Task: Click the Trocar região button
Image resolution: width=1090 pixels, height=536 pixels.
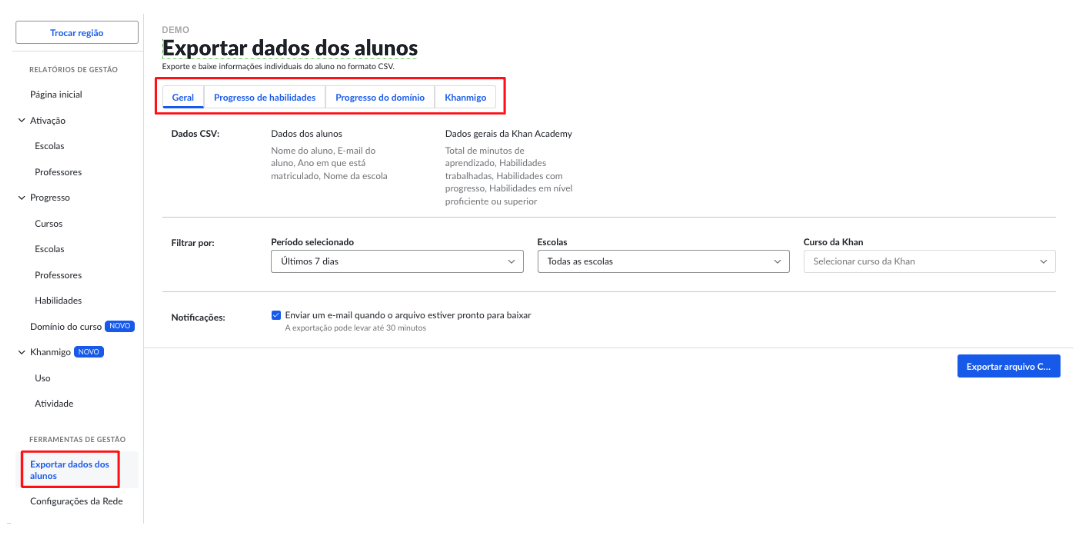Action: pos(76,33)
